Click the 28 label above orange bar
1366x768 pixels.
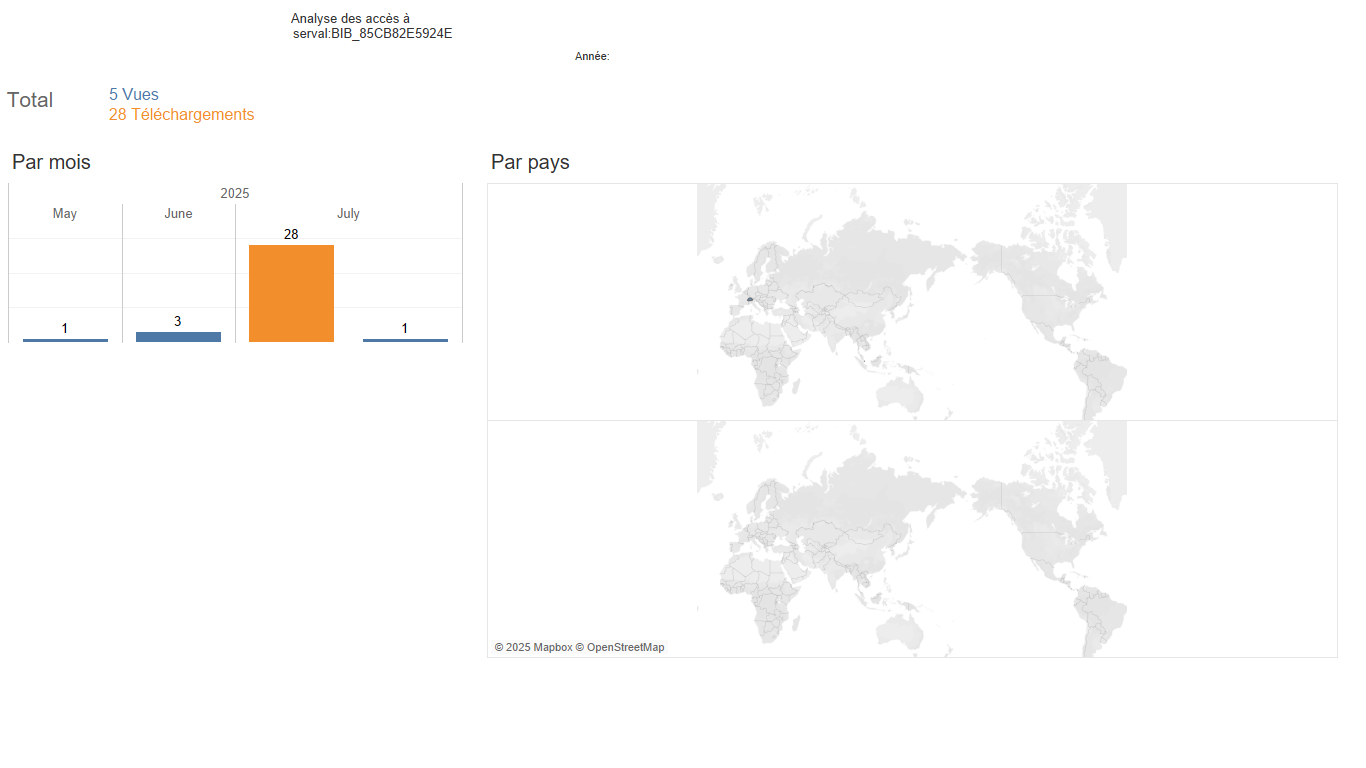(x=291, y=234)
